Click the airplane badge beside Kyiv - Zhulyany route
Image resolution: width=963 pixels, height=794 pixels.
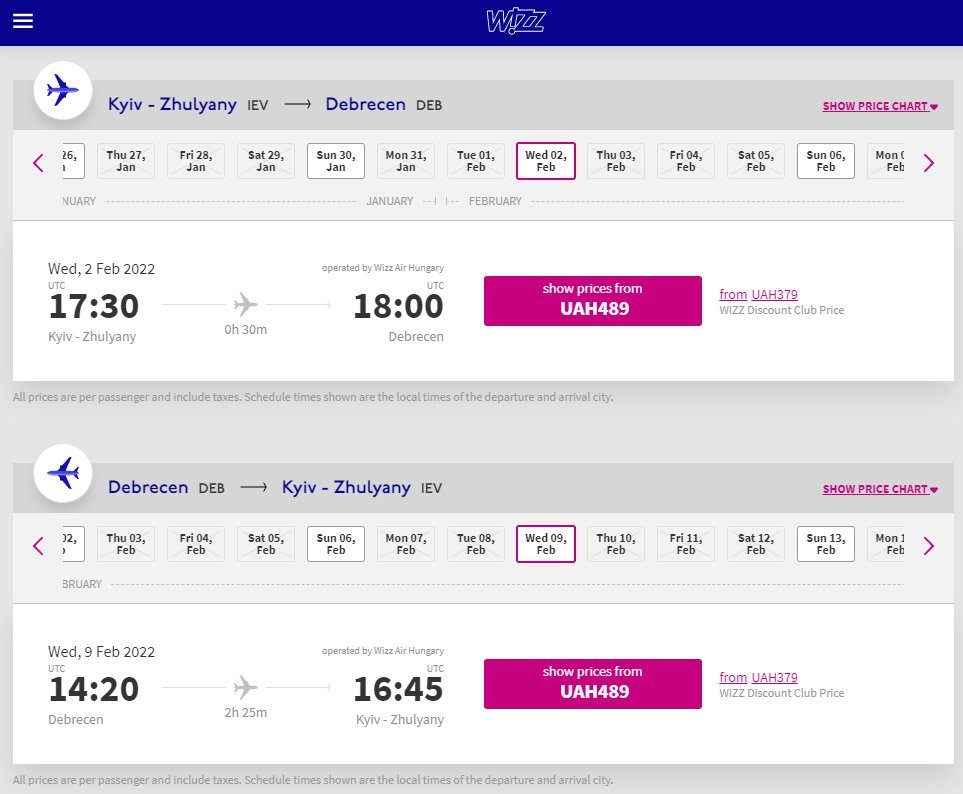point(62,90)
